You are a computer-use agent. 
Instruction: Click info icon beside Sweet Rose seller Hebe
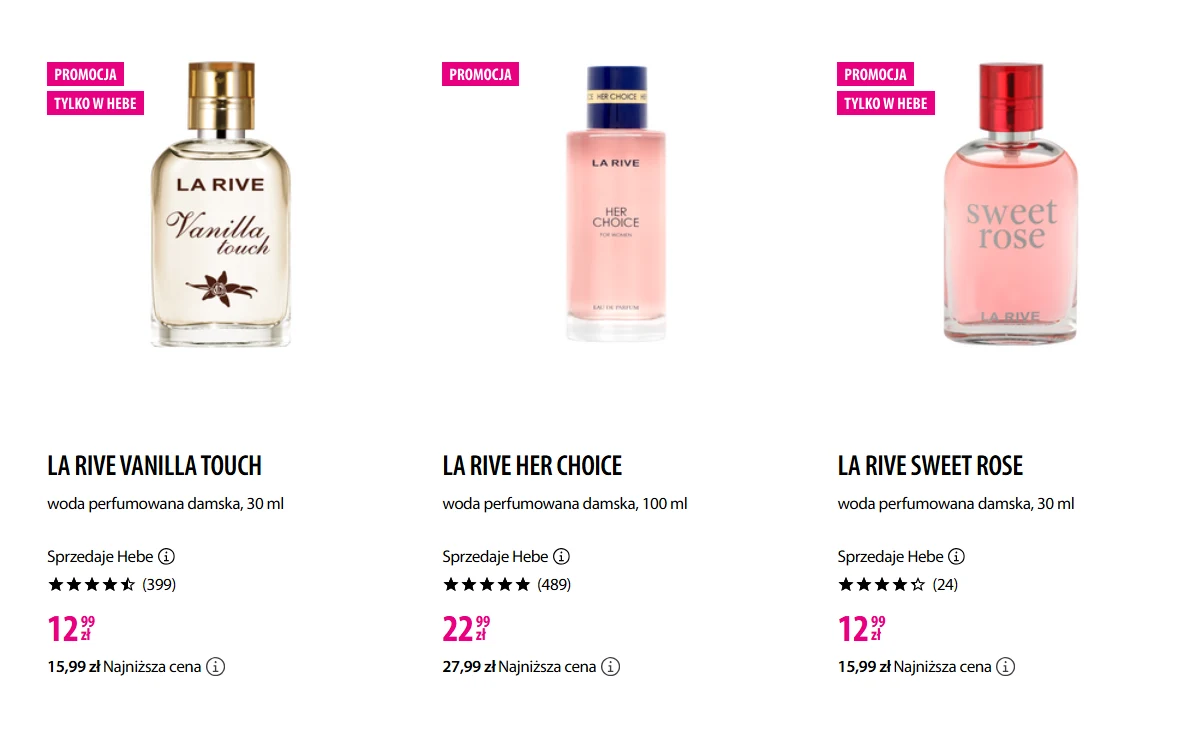(957, 557)
